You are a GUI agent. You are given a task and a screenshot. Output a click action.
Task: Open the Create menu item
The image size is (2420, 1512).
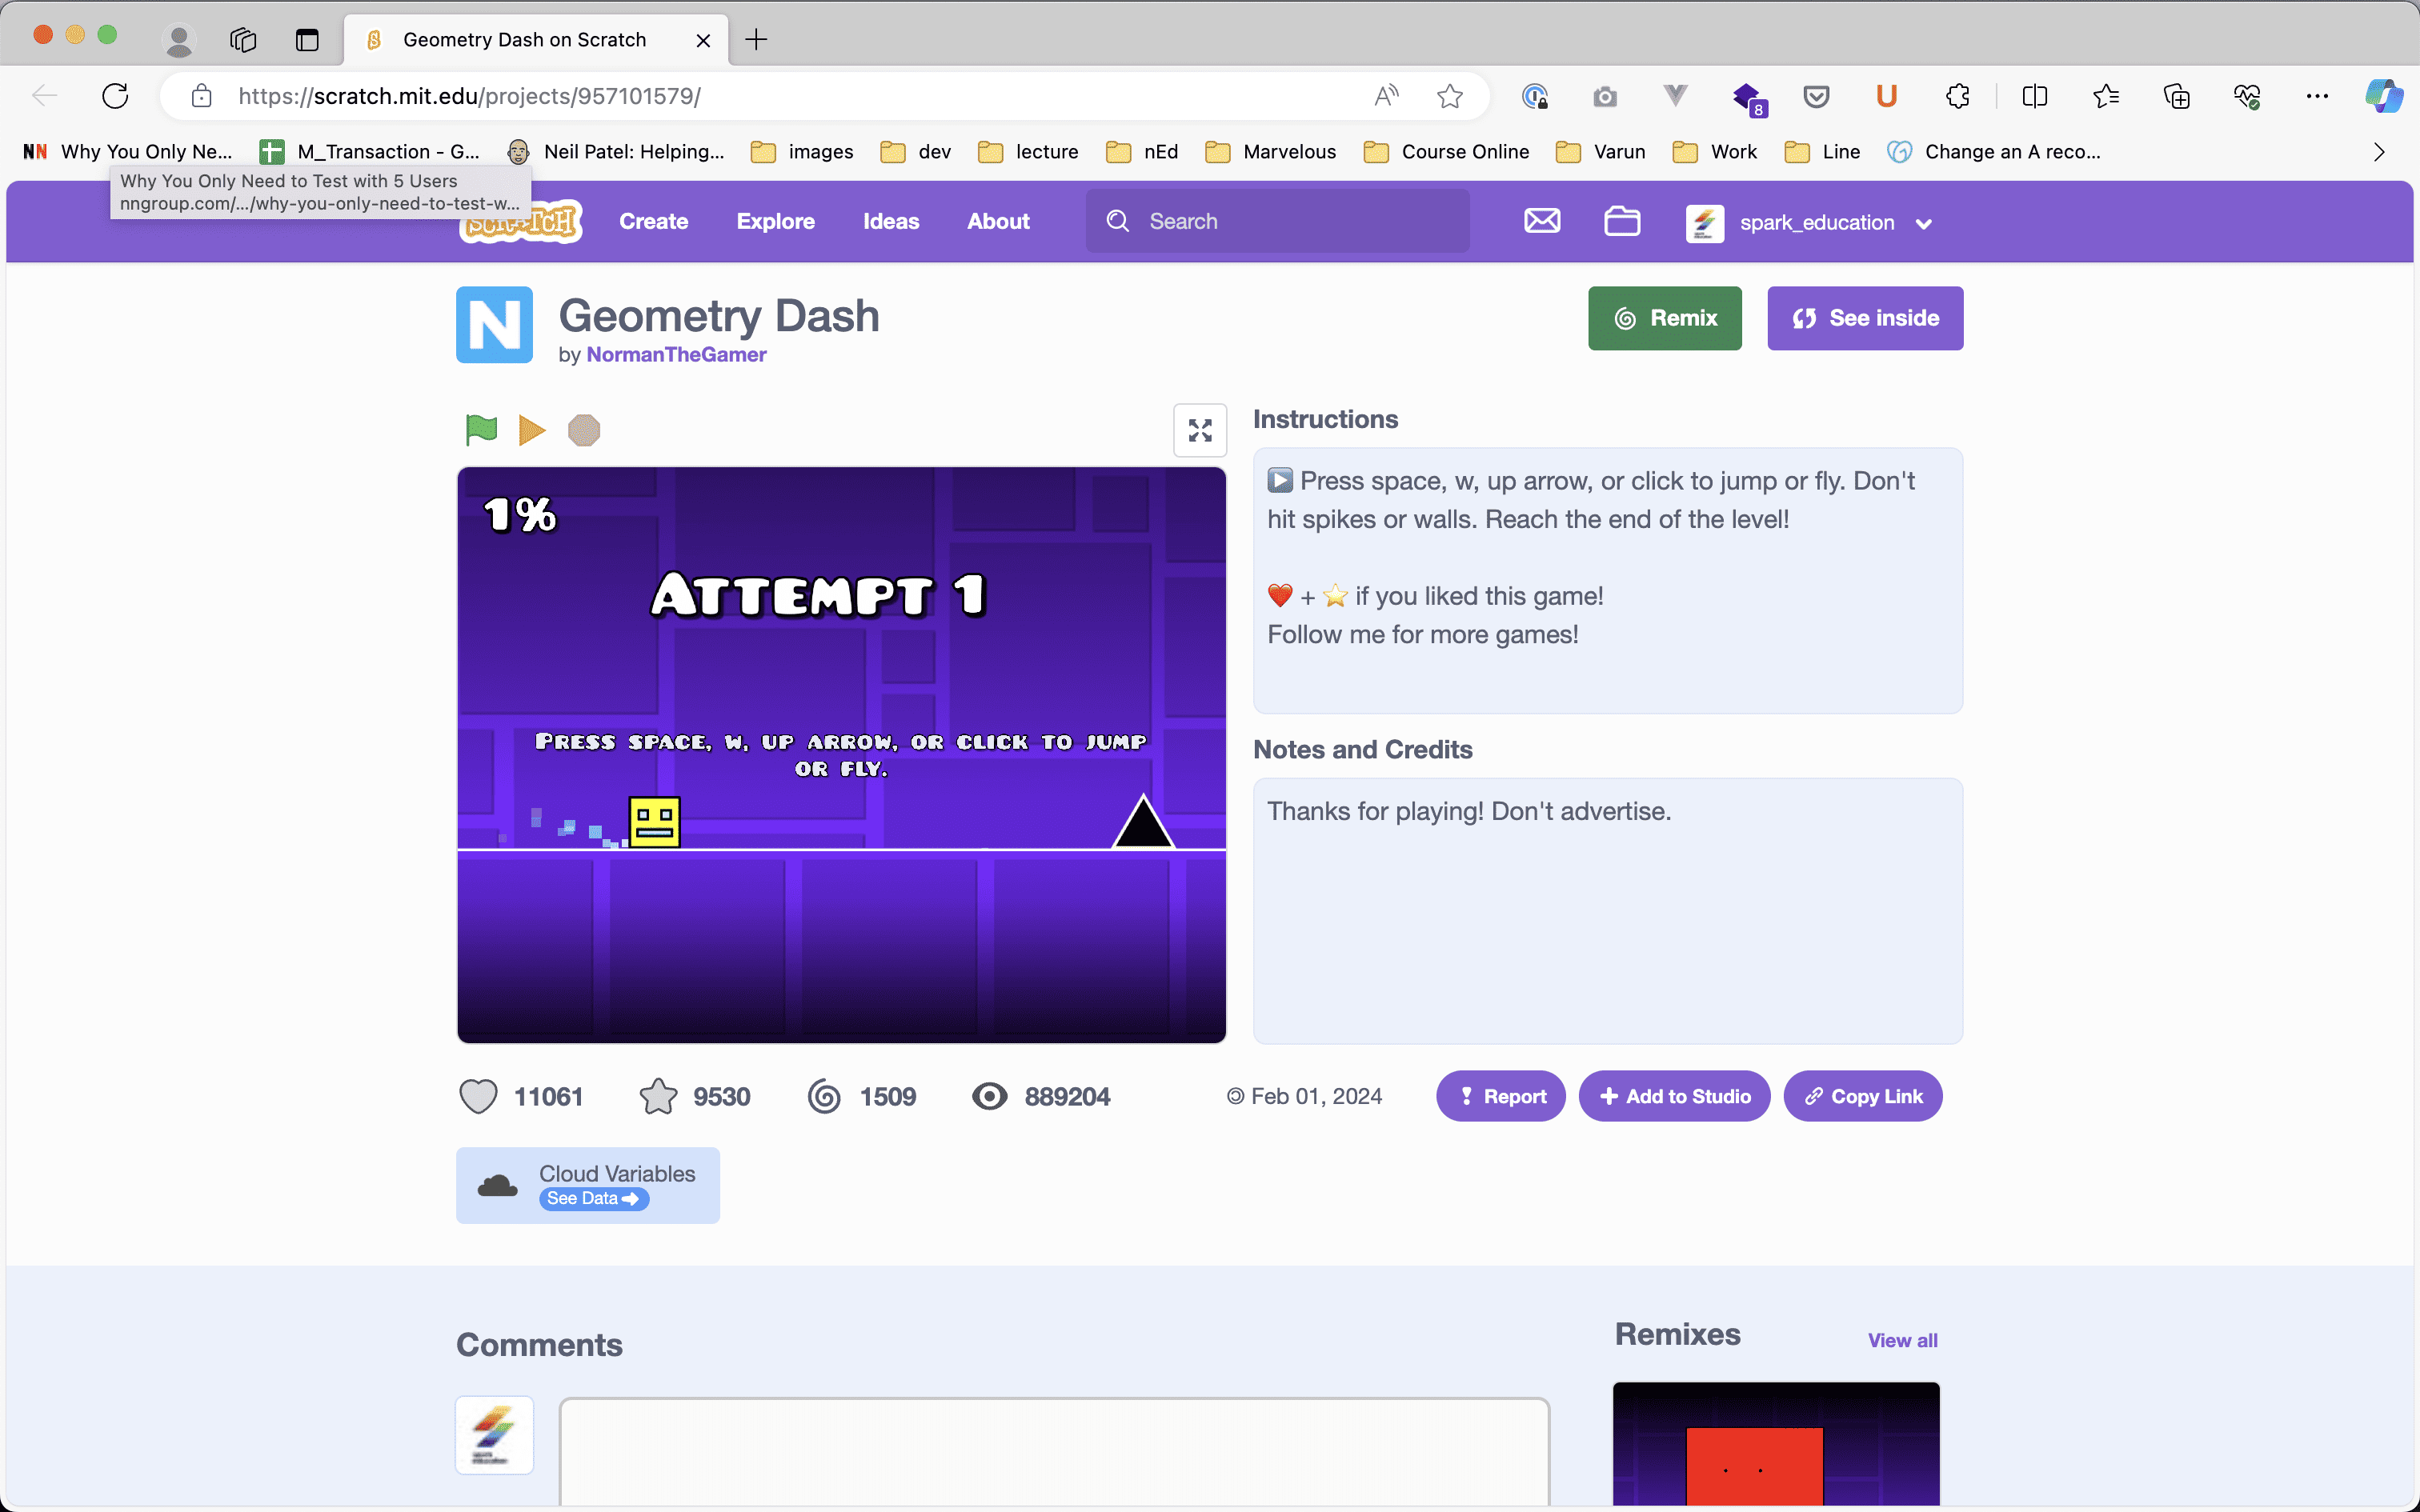coord(653,221)
